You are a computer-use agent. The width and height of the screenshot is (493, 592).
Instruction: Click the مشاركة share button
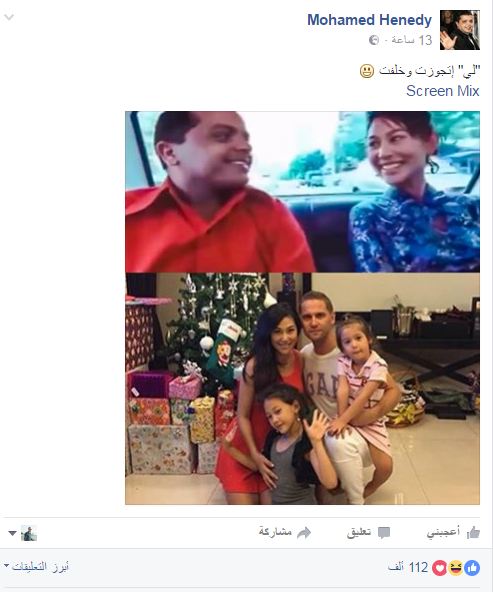(x=275, y=532)
